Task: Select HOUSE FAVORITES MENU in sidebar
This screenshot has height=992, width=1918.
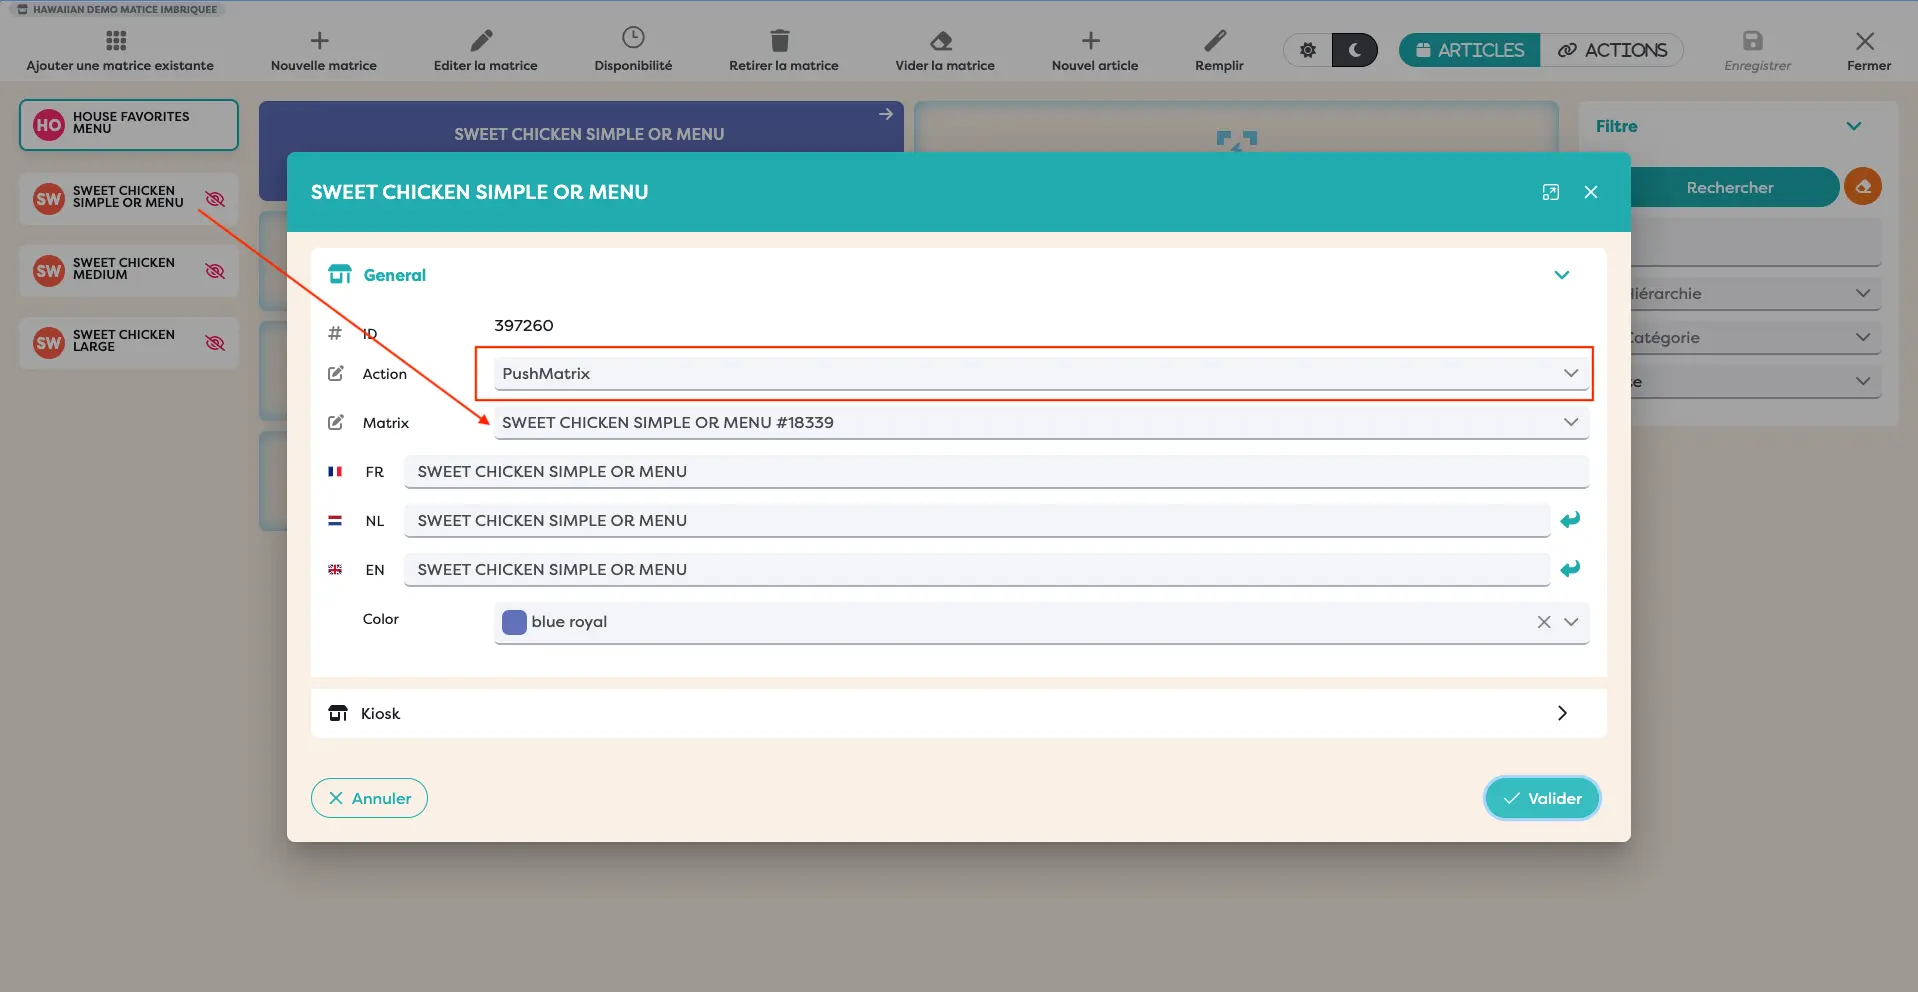Action: 129,124
